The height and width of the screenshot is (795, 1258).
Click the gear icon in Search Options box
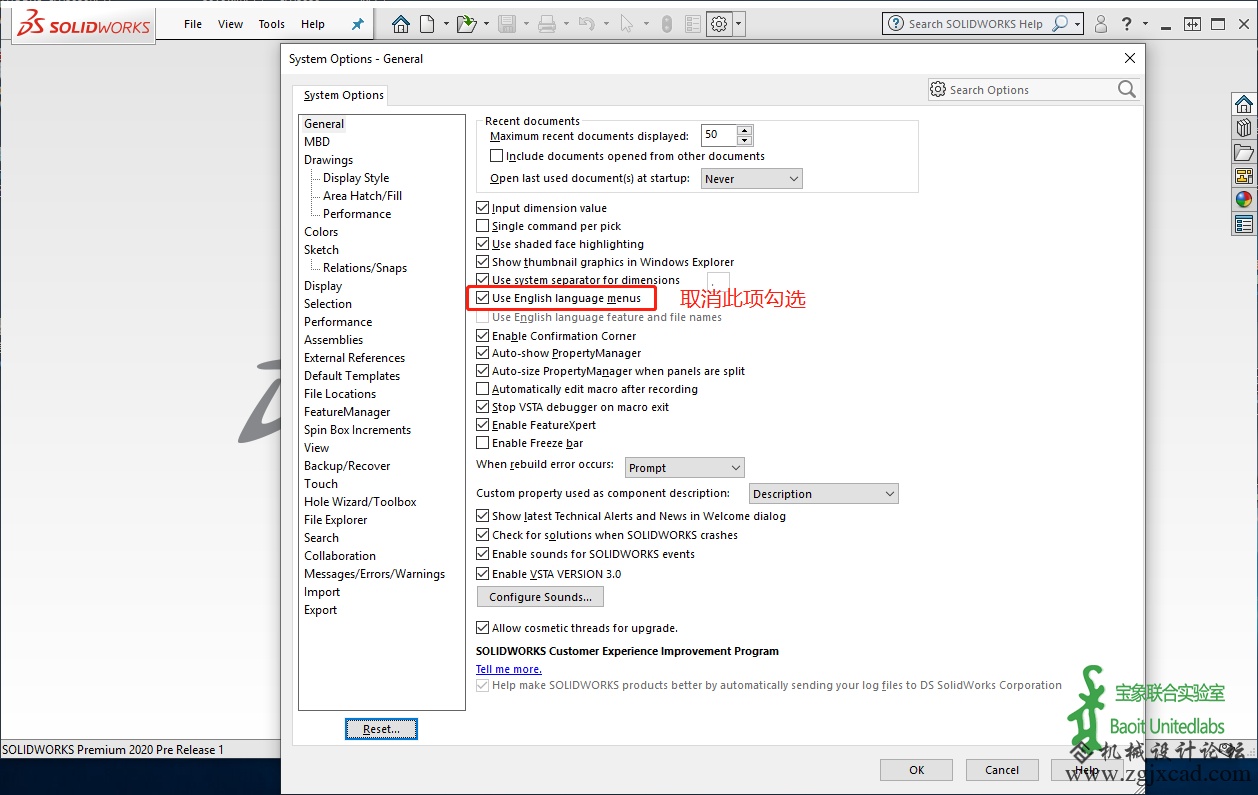click(x=938, y=89)
